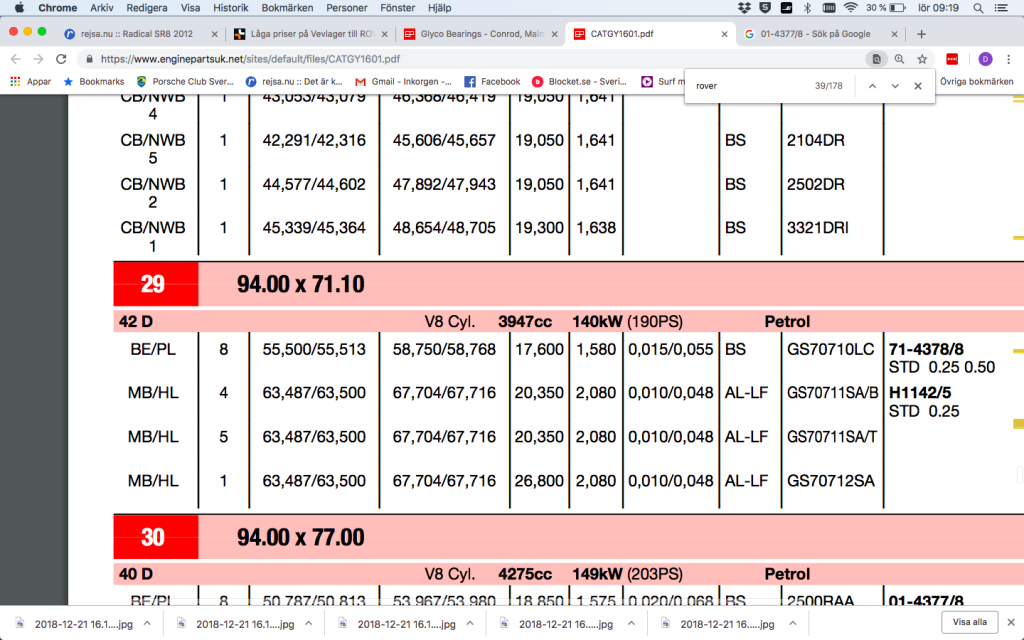This screenshot has width=1024, height=640.
Task: Click the 3947cc engine displacement text
Action: point(524,322)
